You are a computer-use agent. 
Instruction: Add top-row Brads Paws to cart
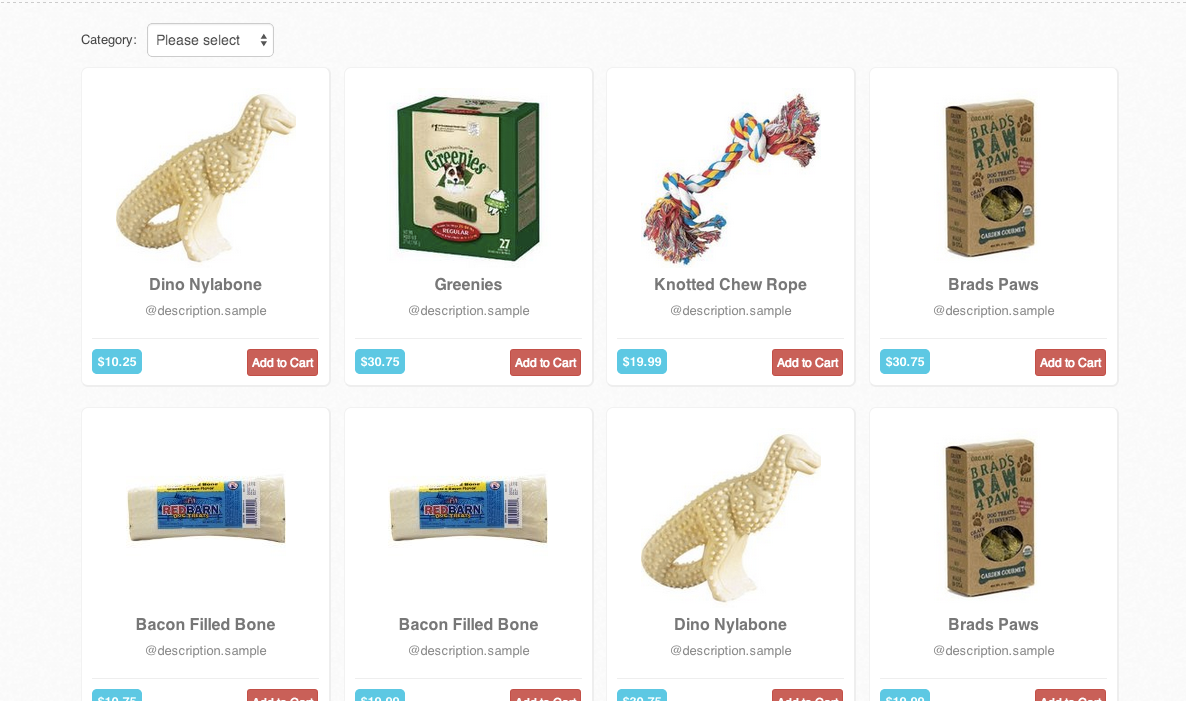1070,362
